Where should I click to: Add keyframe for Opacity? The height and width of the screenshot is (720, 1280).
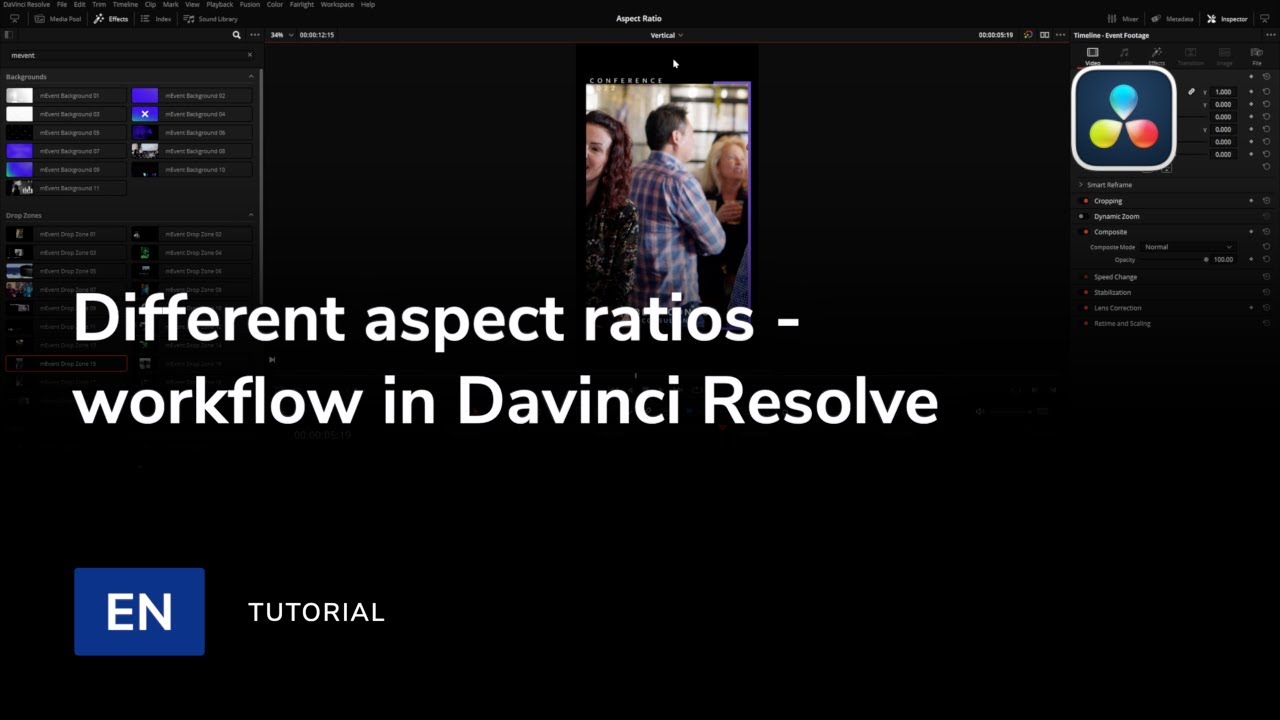[x=1251, y=259]
